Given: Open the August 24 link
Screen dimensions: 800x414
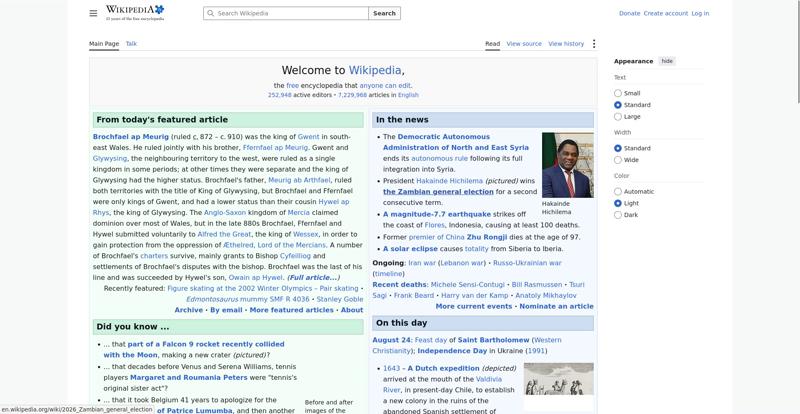Looking at the screenshot, I should pos(391,340).
